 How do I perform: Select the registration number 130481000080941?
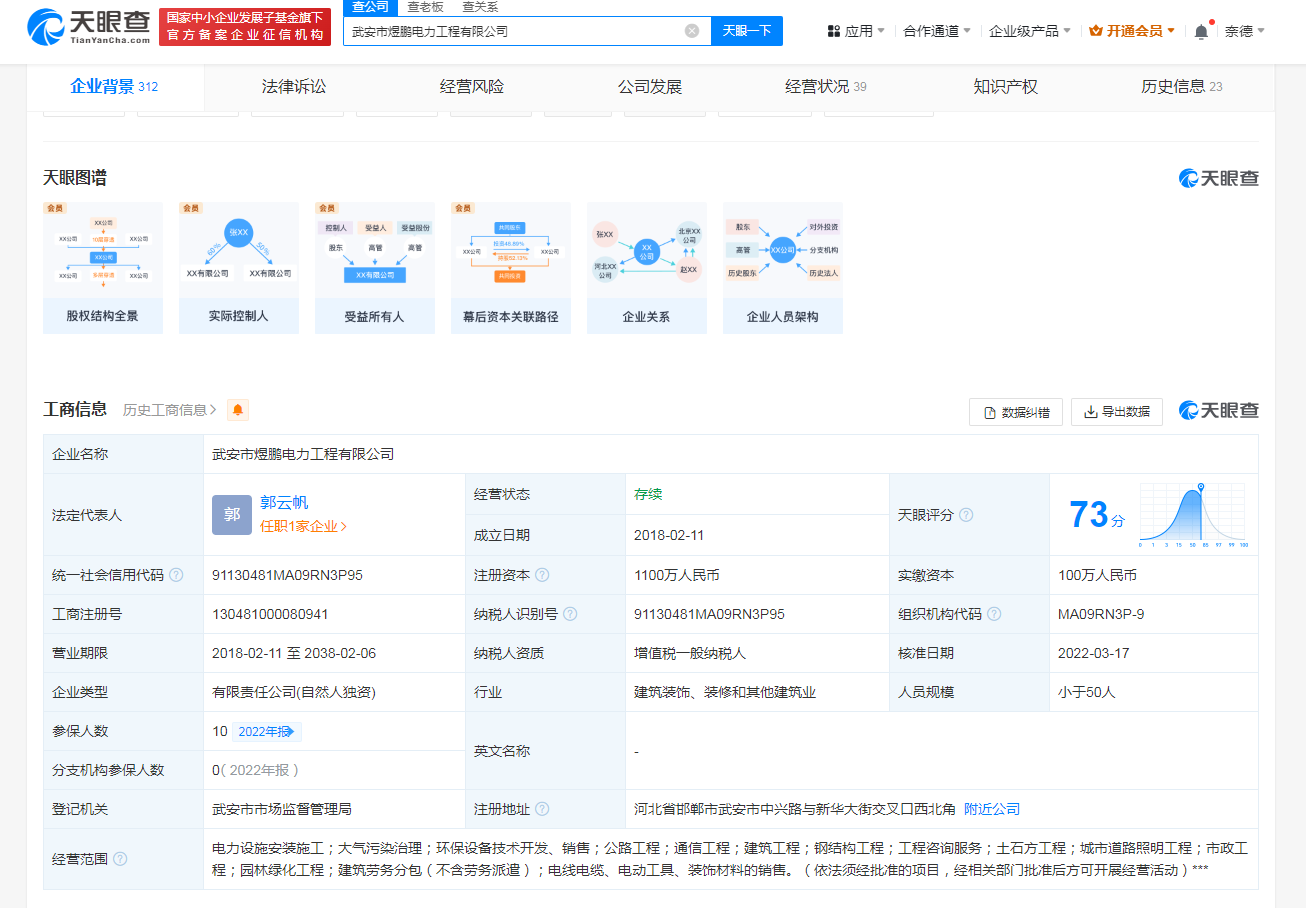[270, 614]
